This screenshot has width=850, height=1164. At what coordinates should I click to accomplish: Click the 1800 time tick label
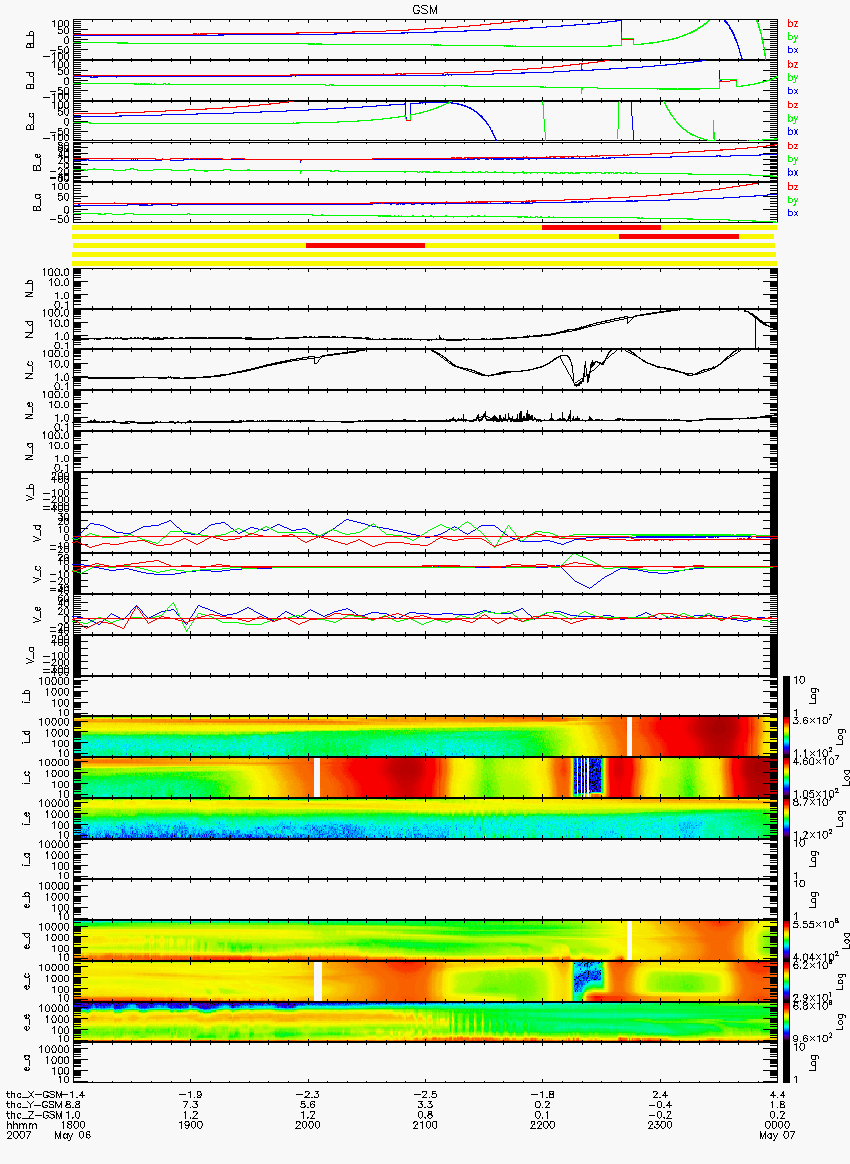click(x=73, y=1125)
